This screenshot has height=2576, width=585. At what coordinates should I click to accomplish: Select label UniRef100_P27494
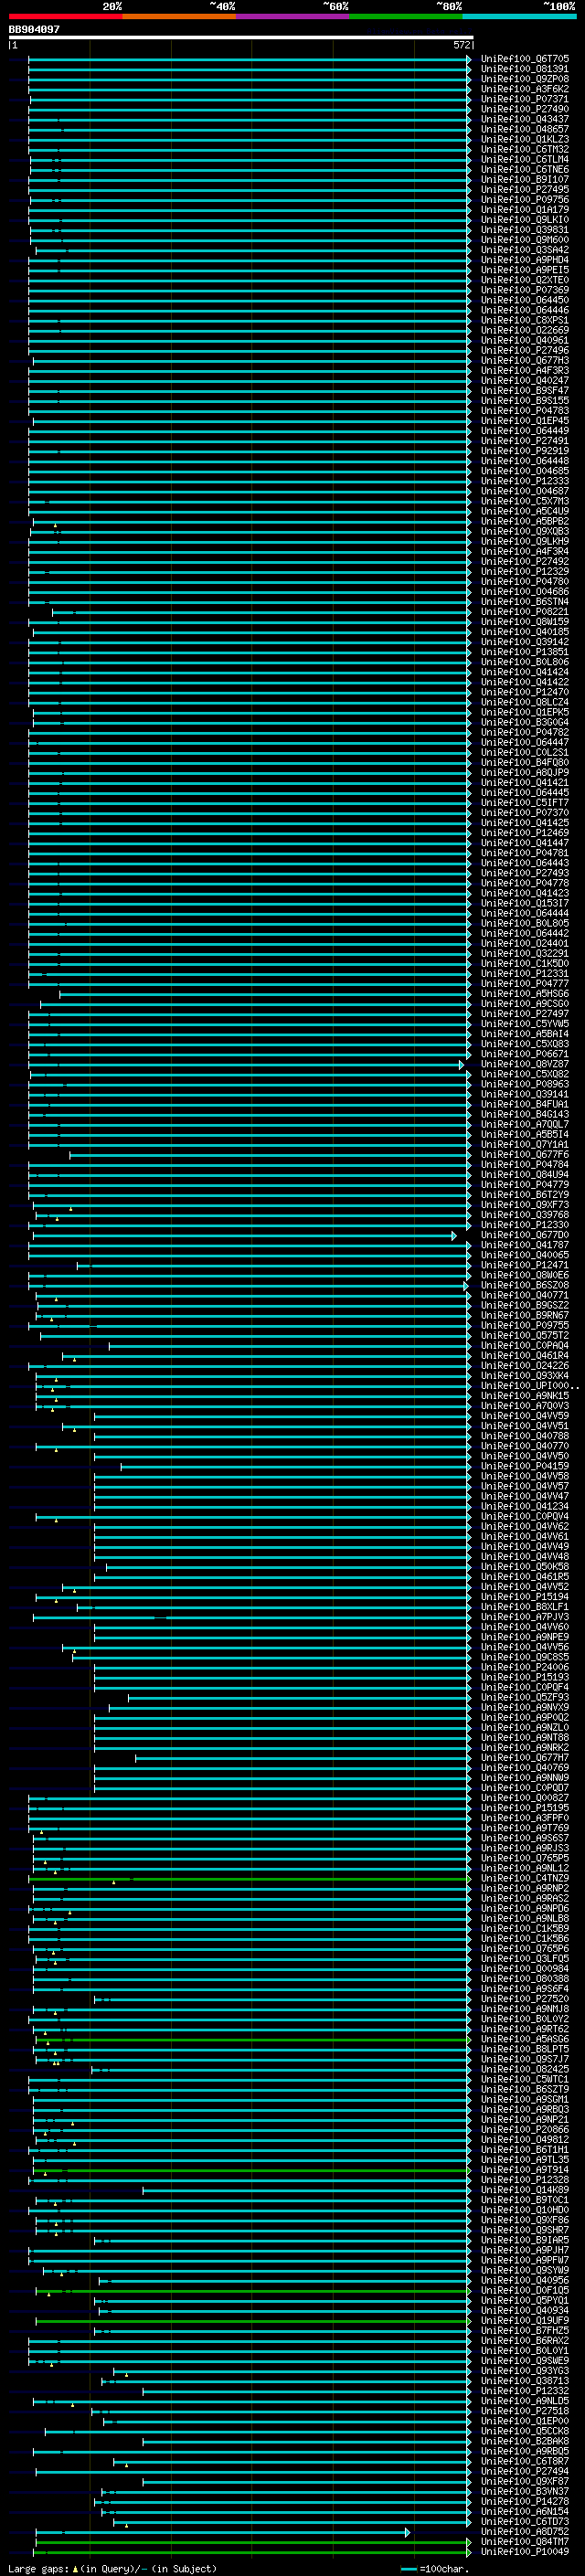click(x=525, y=2472)
